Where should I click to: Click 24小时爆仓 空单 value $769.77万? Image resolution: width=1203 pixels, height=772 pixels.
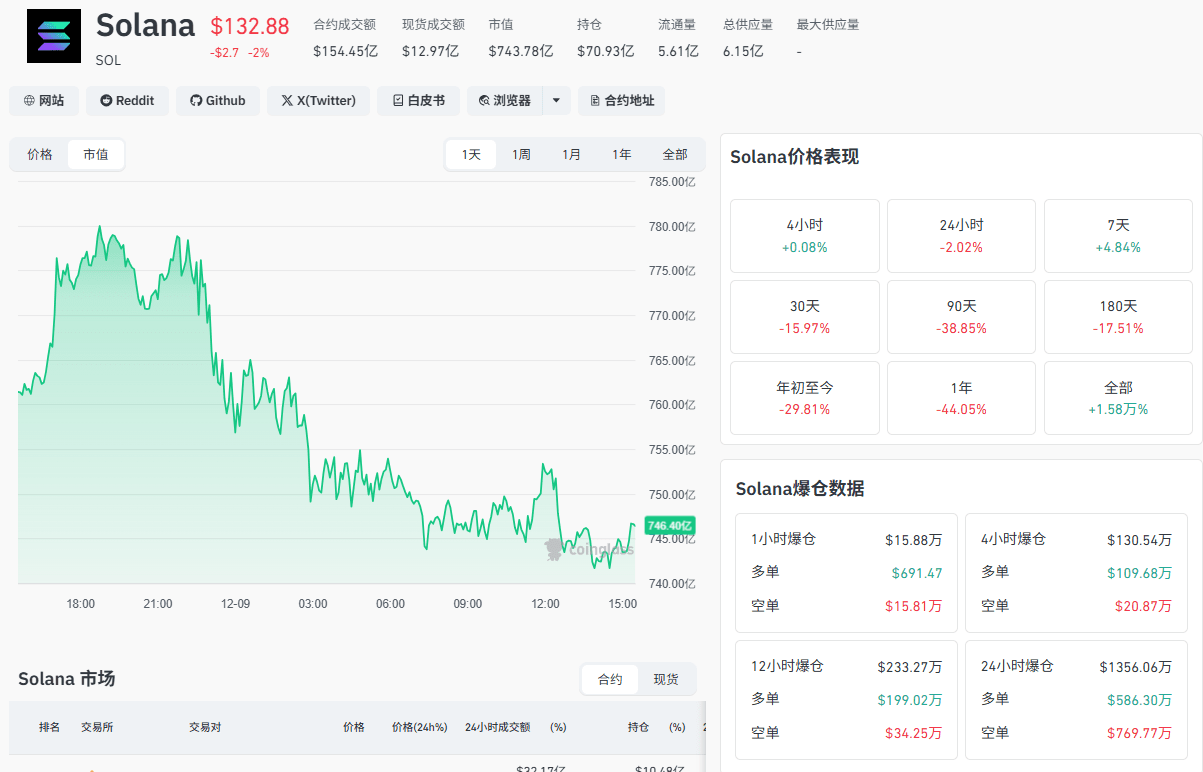click(x=1139, y=733)
